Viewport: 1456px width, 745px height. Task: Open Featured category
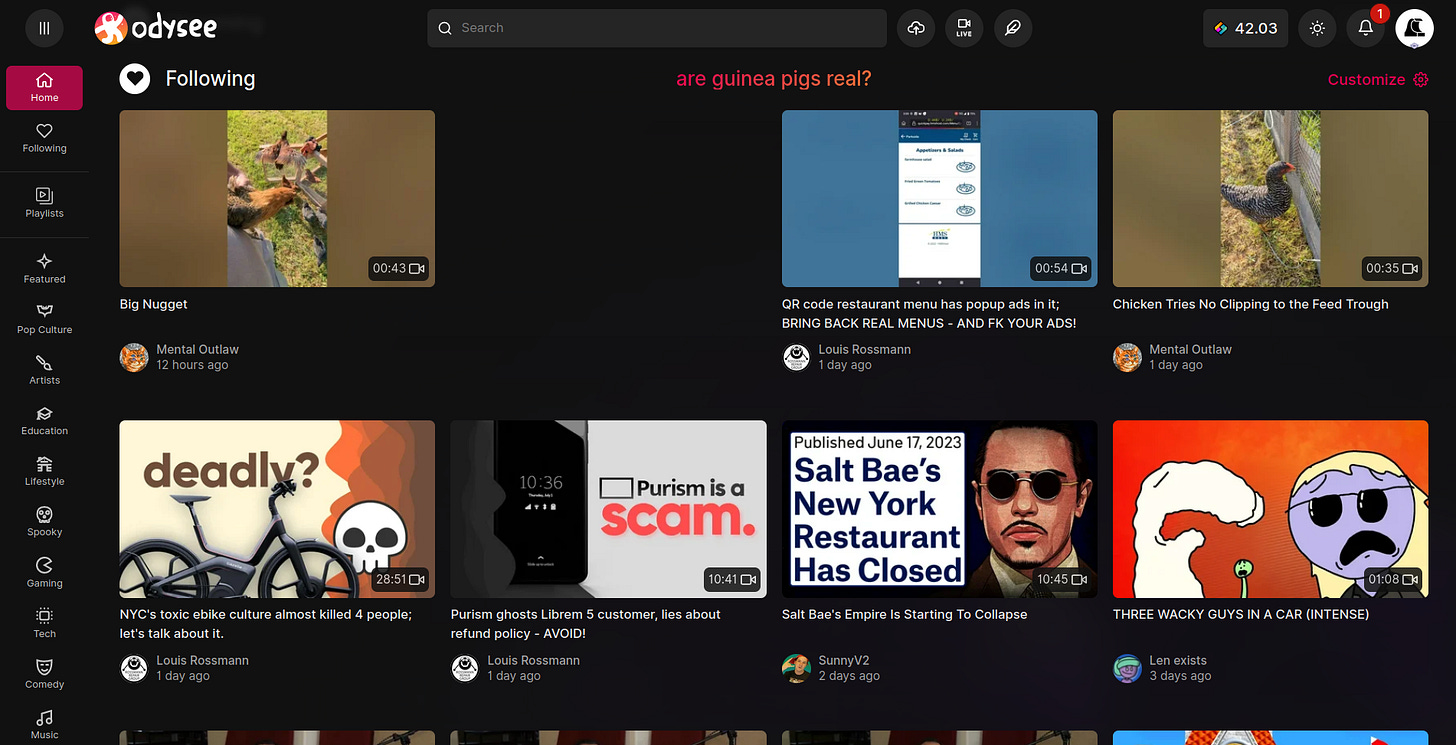(44, 269)
